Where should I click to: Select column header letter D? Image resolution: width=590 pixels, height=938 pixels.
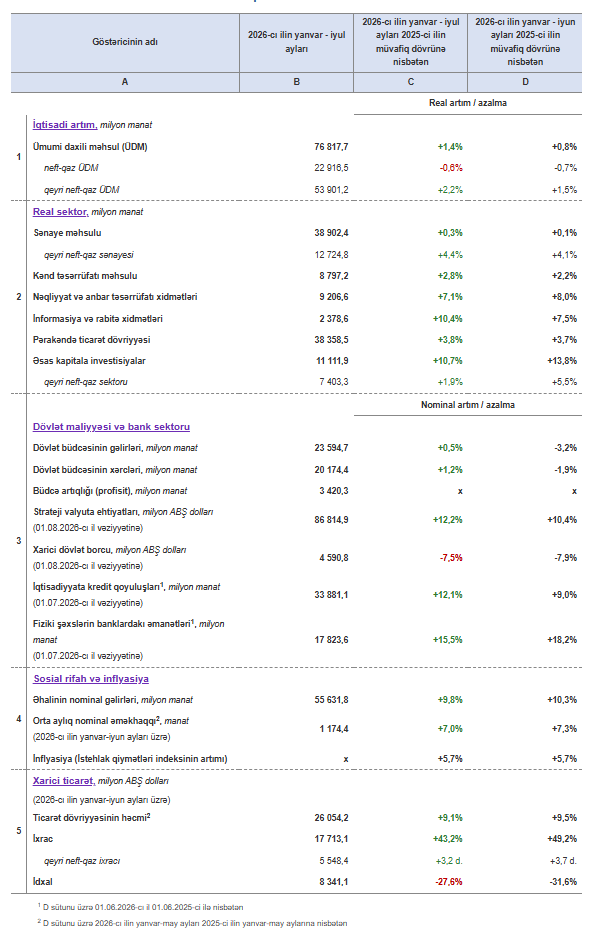tap(525, 82)
